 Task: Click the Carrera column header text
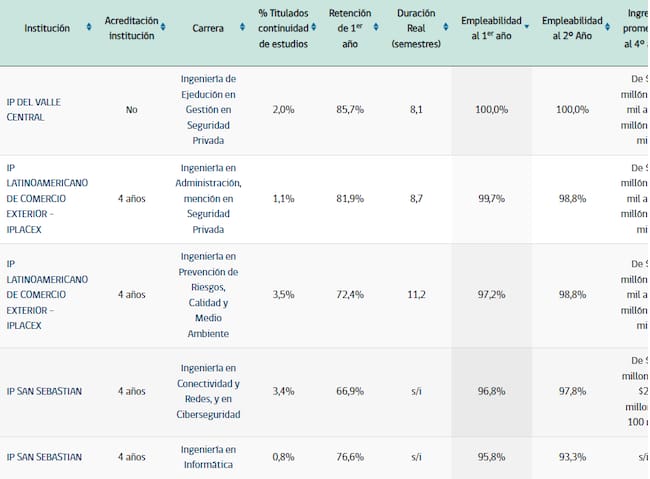pos(208,28)
